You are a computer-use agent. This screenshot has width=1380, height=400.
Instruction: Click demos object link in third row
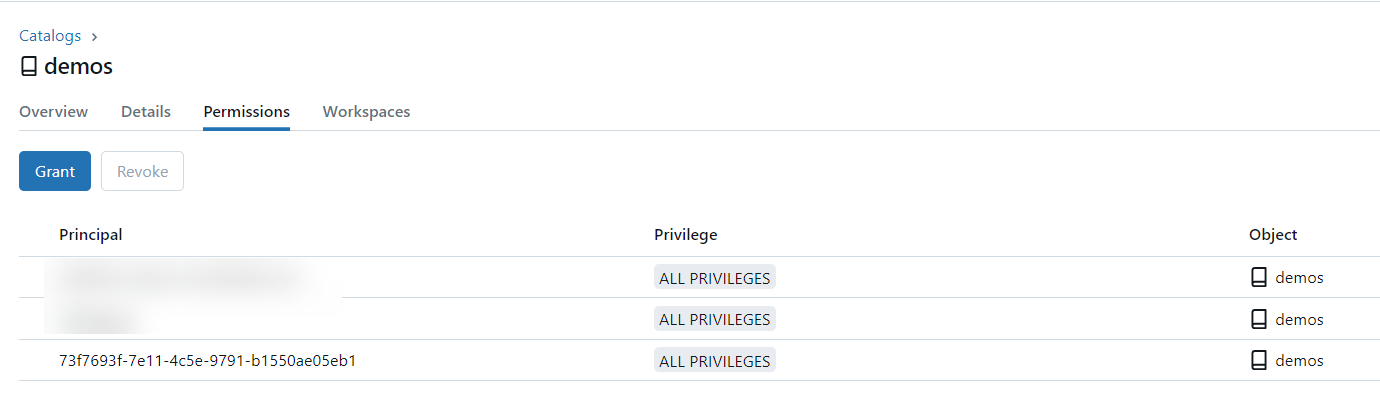[x=1299, y=361]
